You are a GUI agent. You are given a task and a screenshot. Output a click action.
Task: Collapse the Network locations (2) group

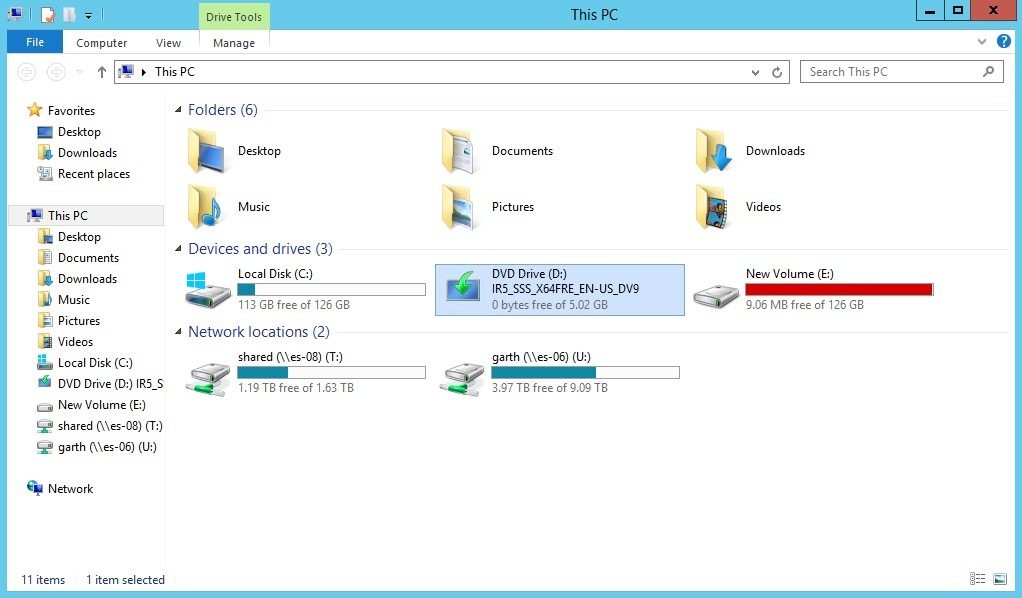coord(178,331)
